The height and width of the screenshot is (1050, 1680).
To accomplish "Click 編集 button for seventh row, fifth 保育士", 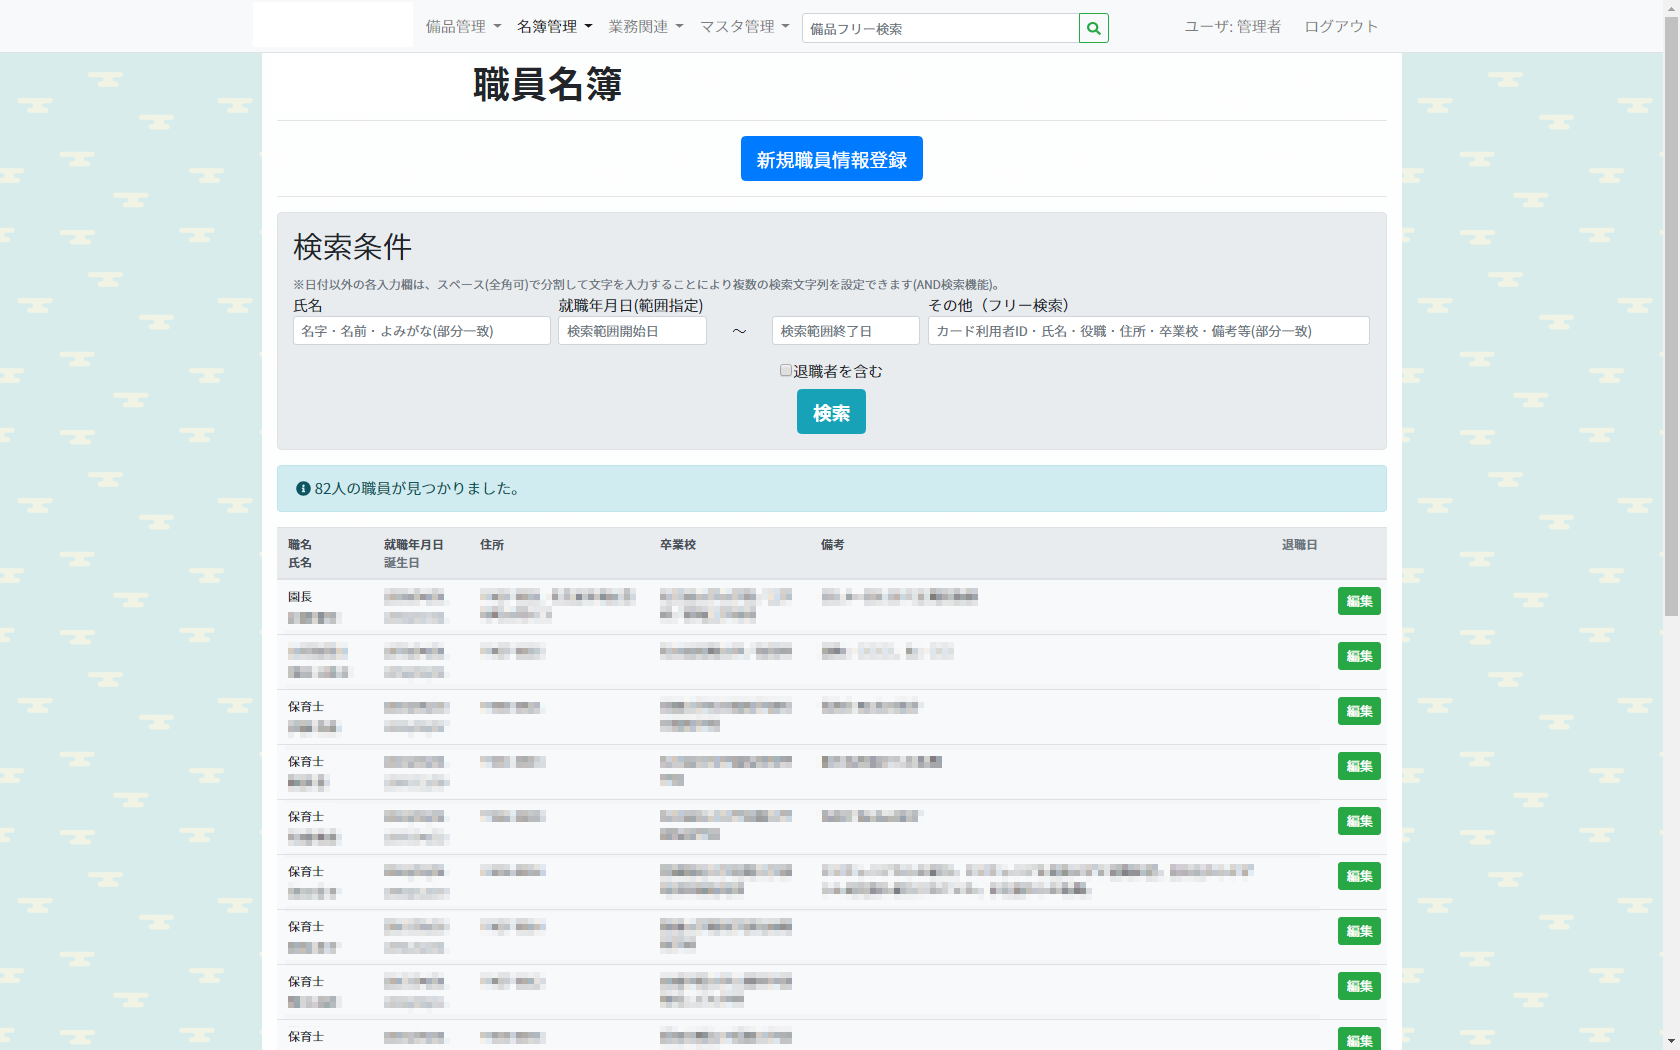I will coord(1359,931).
